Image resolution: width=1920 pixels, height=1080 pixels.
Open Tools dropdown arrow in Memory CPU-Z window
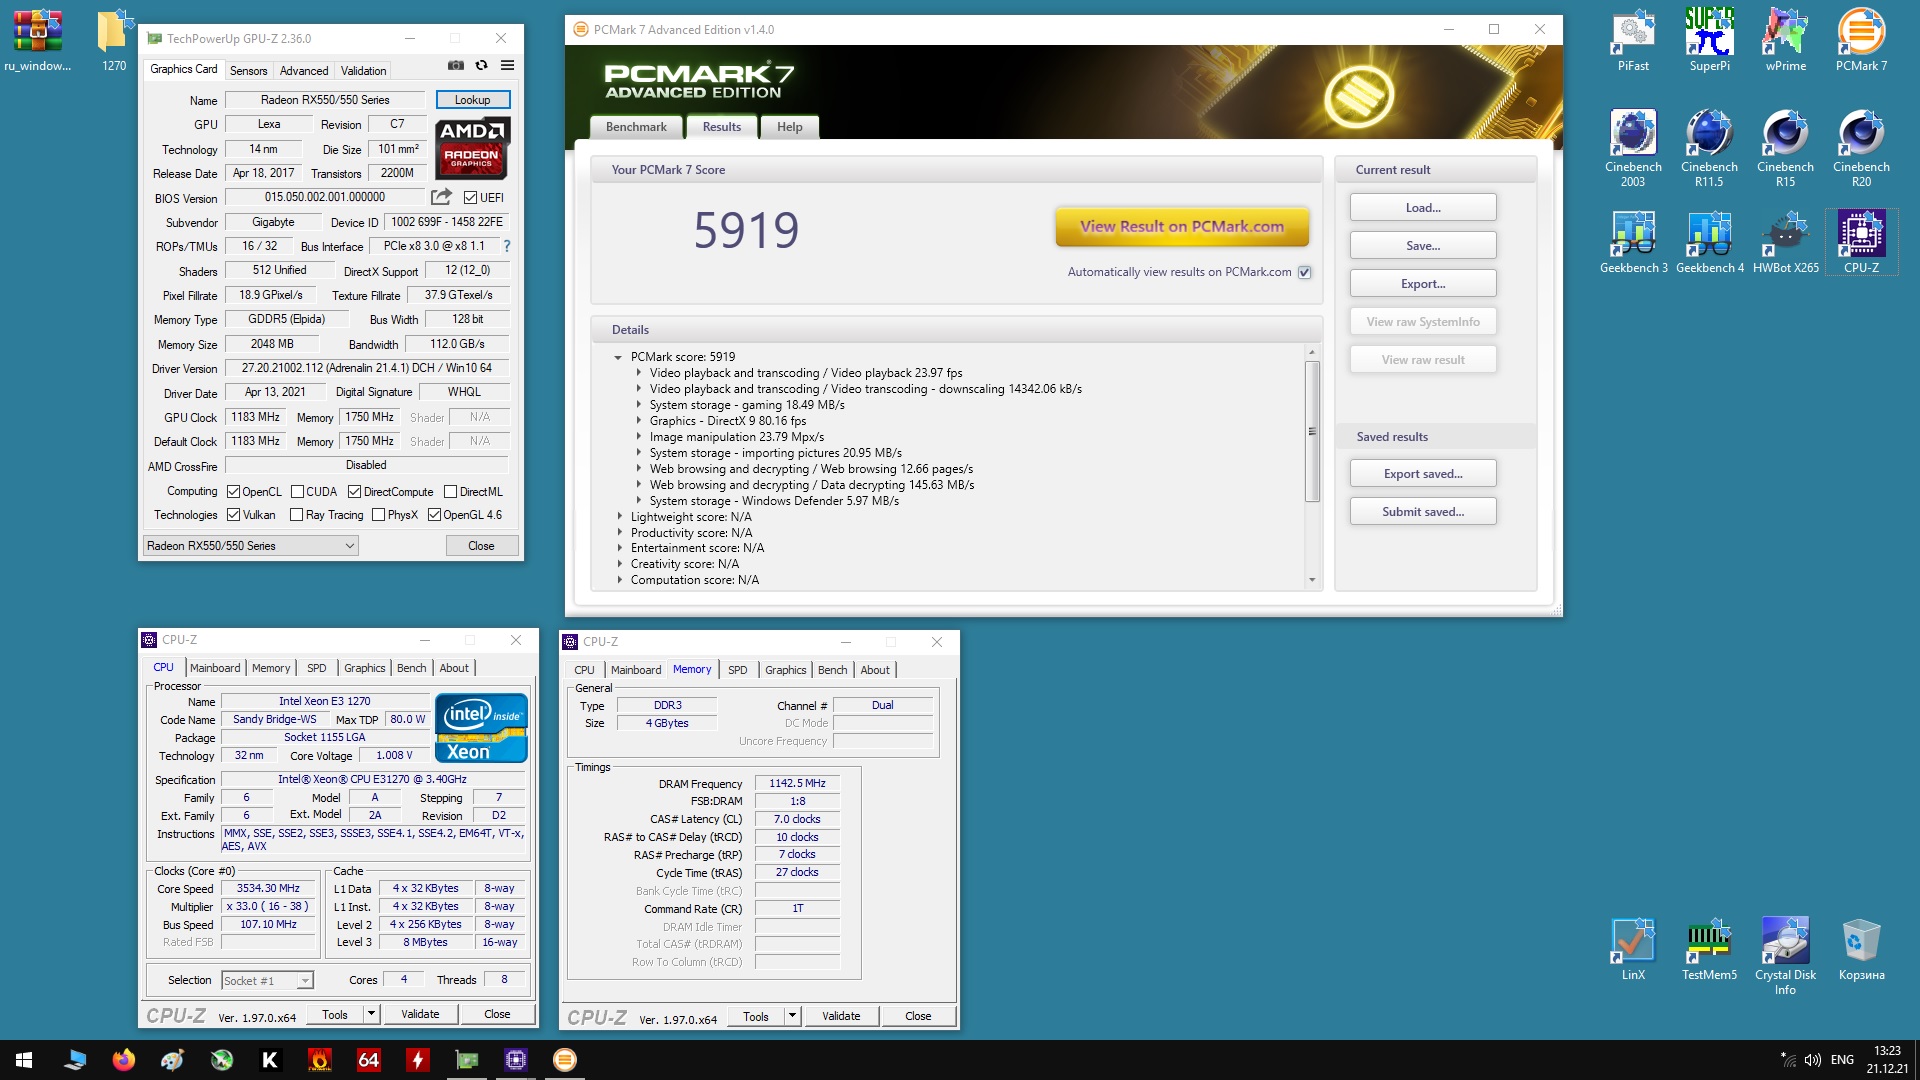(x=792, y=1016)
